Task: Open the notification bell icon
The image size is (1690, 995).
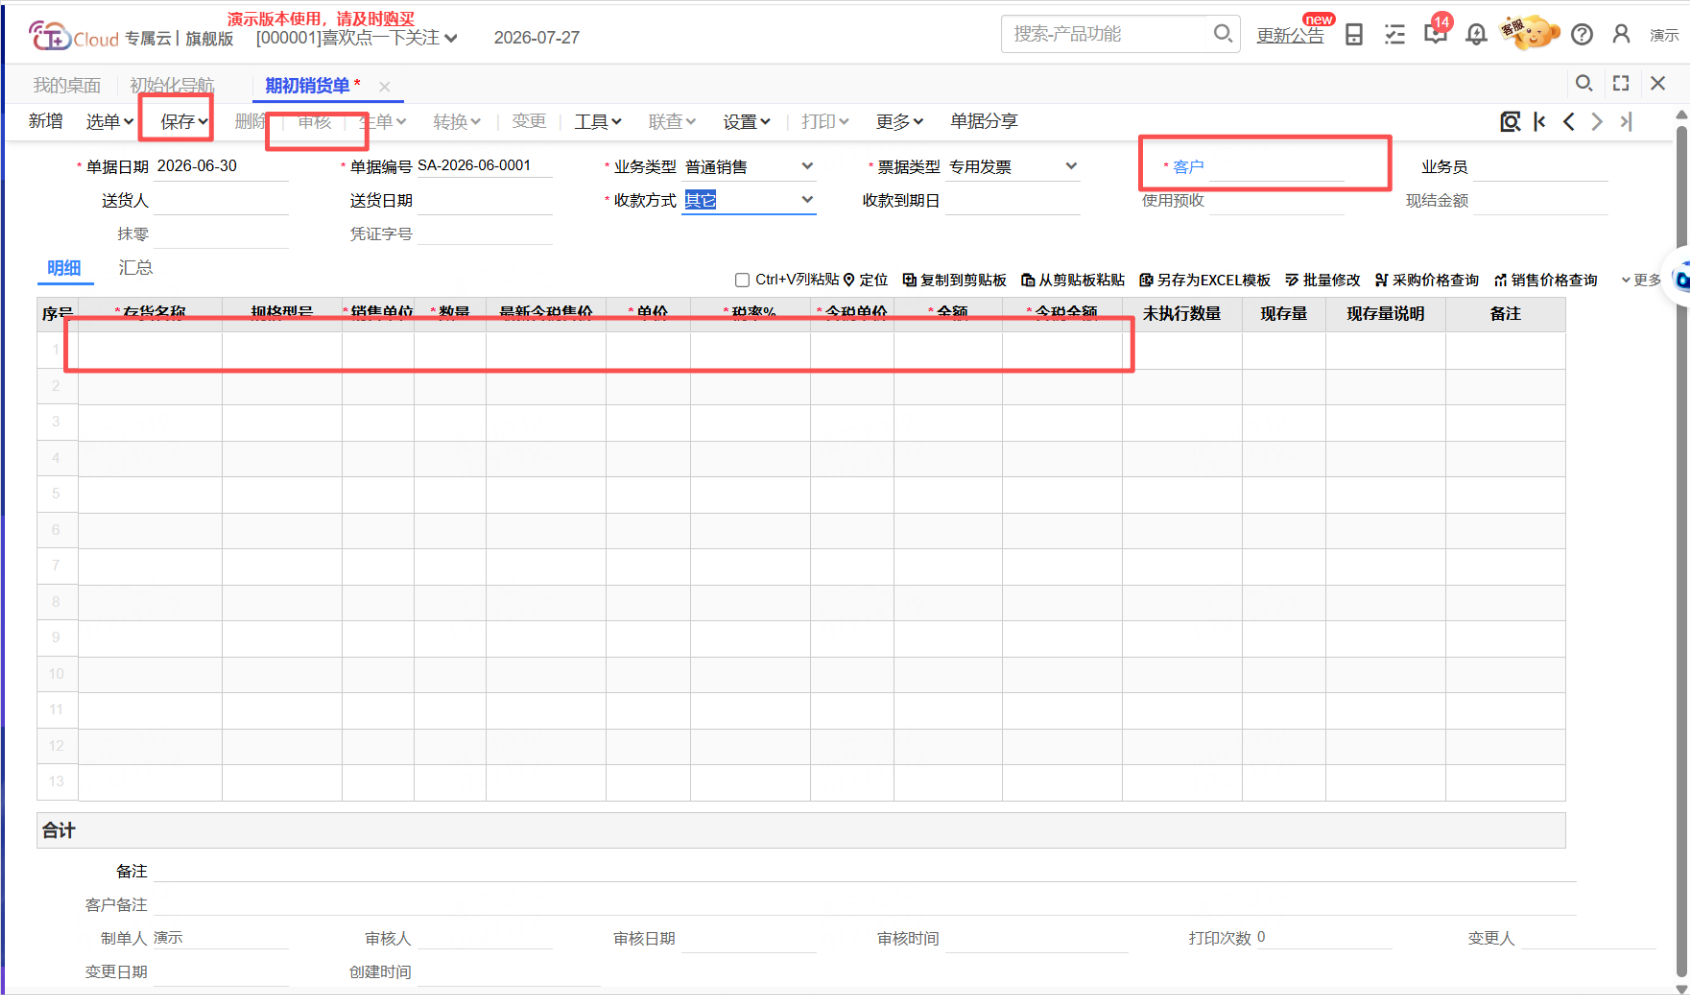Action: tap(1476, 35)
